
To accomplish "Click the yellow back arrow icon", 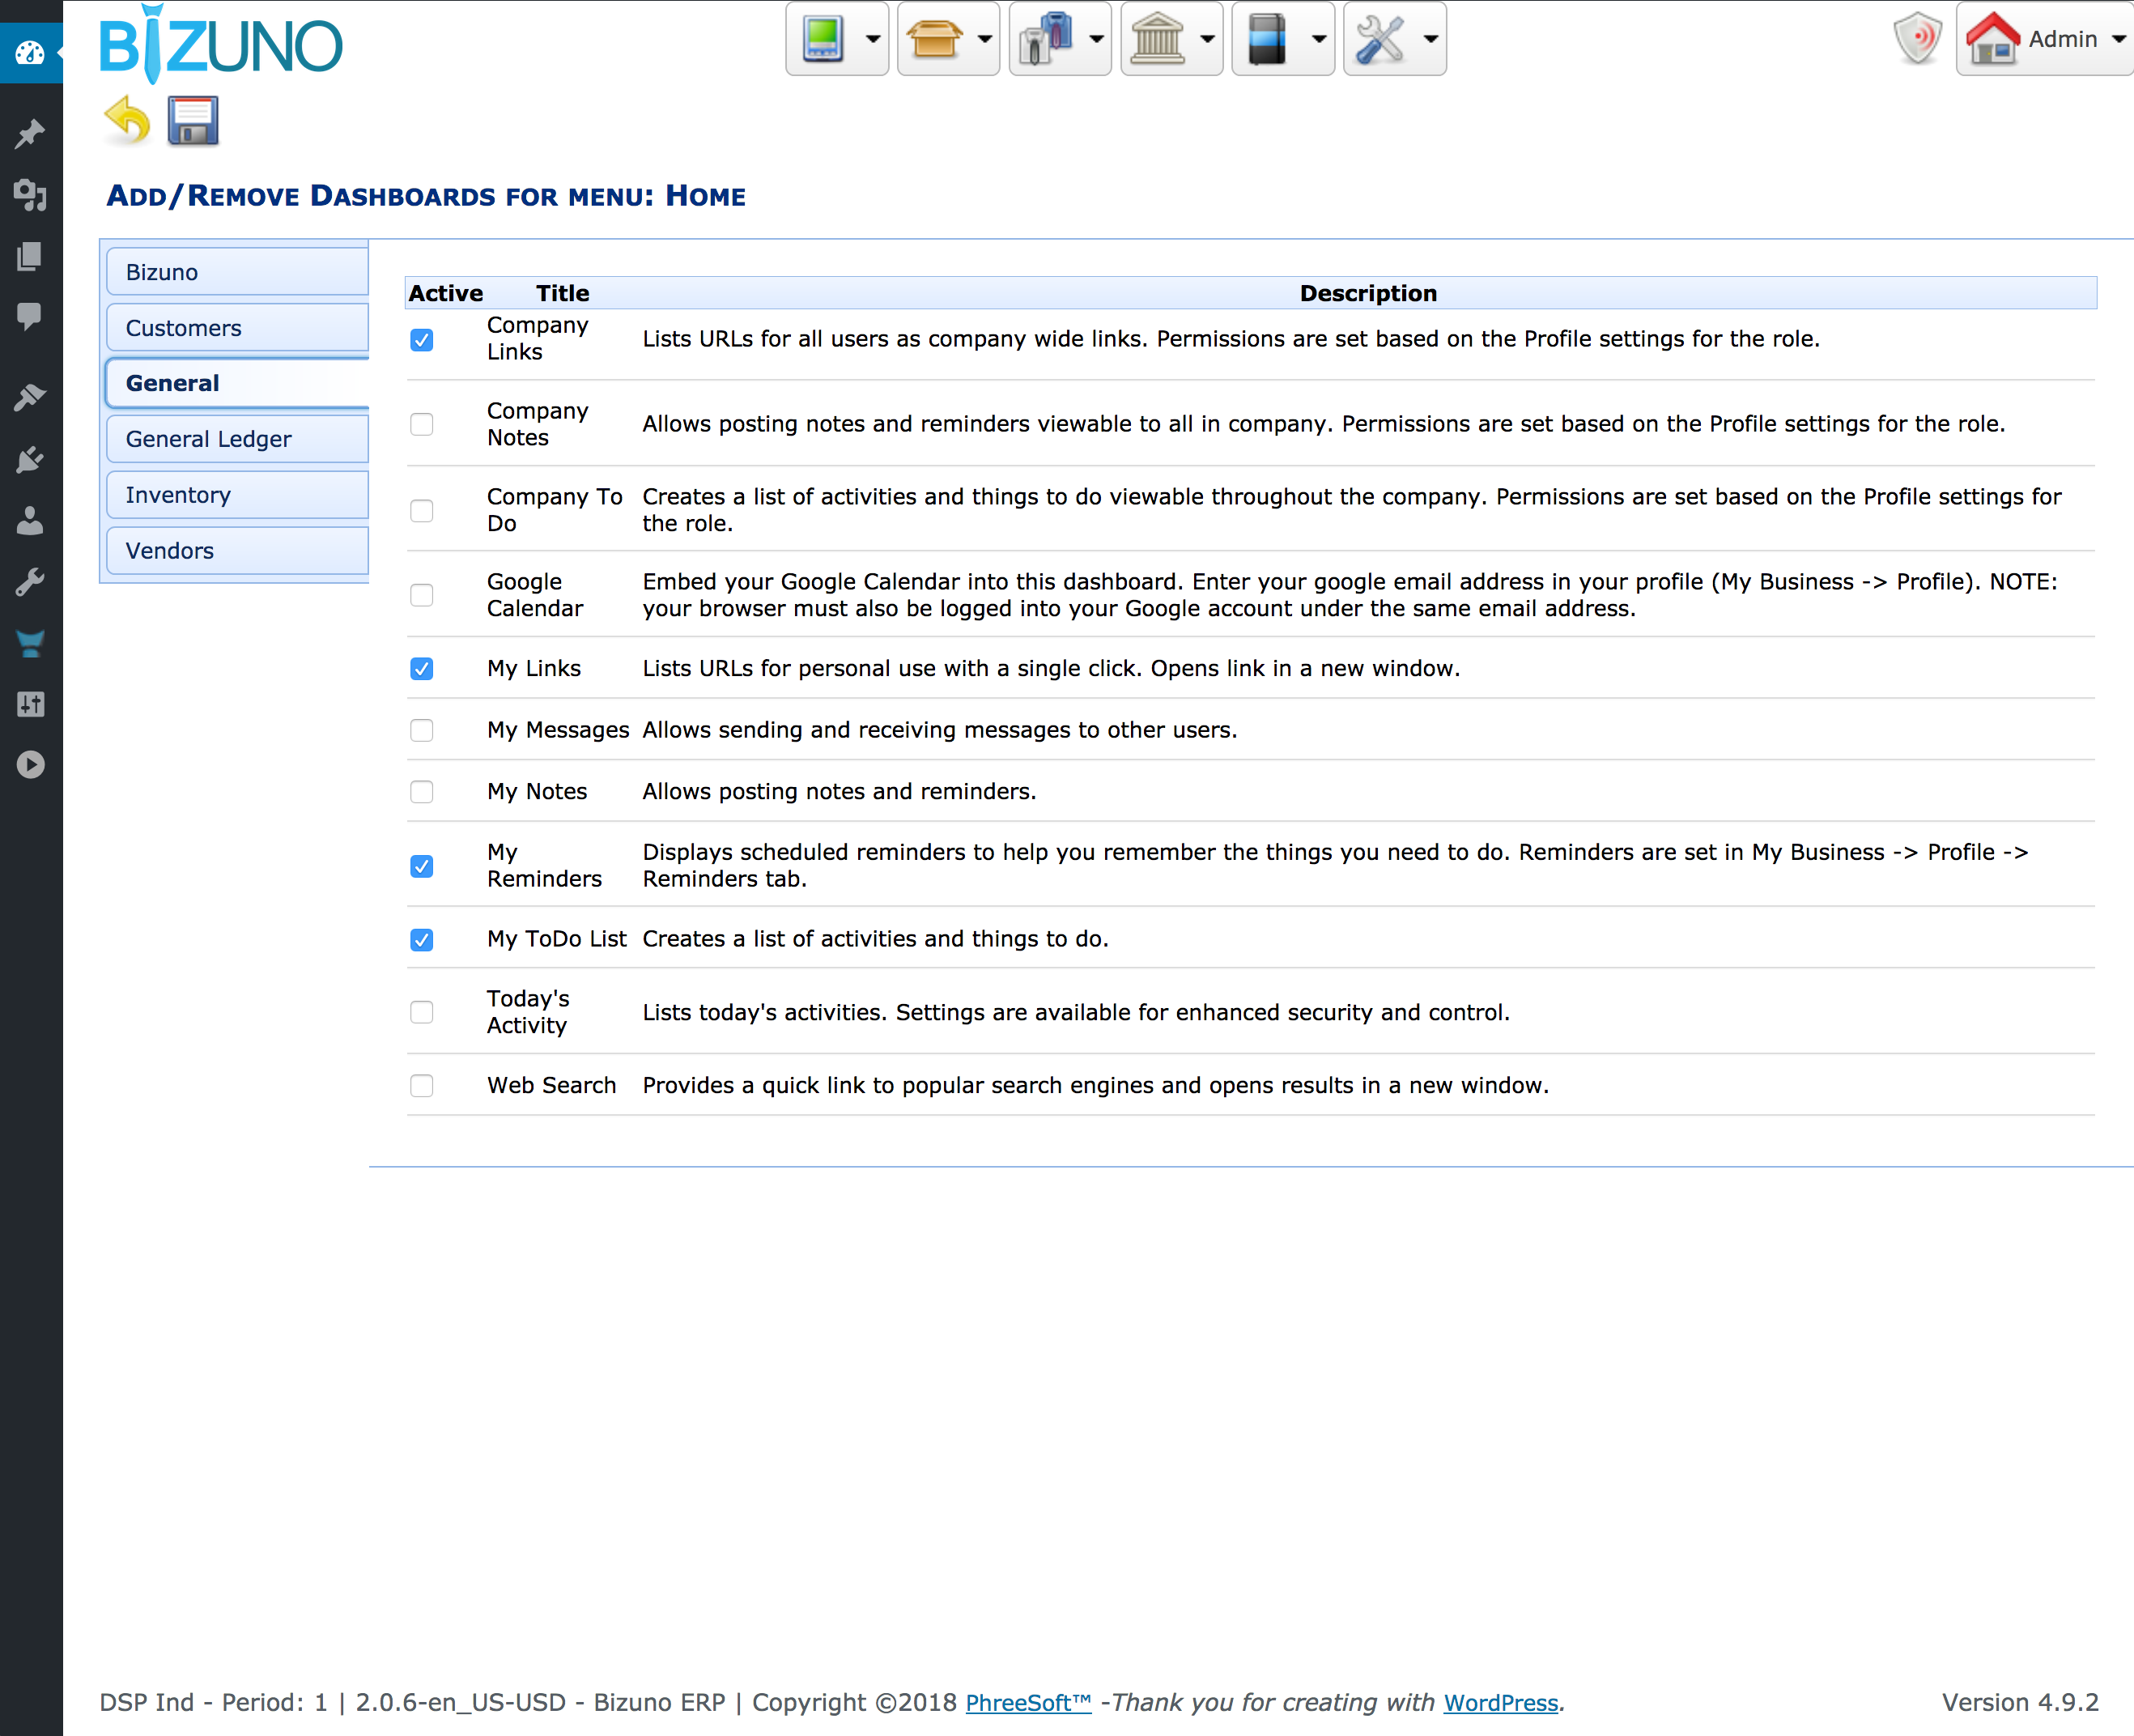I will 127,121.
